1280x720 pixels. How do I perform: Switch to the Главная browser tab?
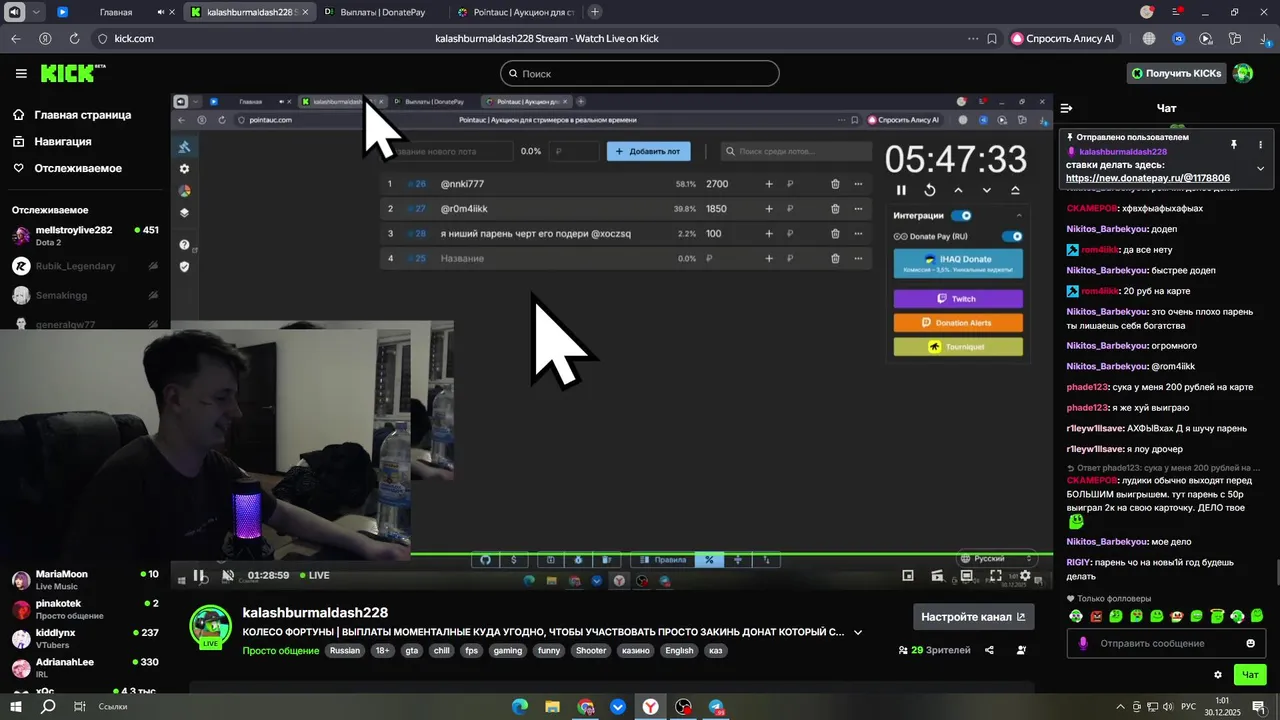coord(115,12)
